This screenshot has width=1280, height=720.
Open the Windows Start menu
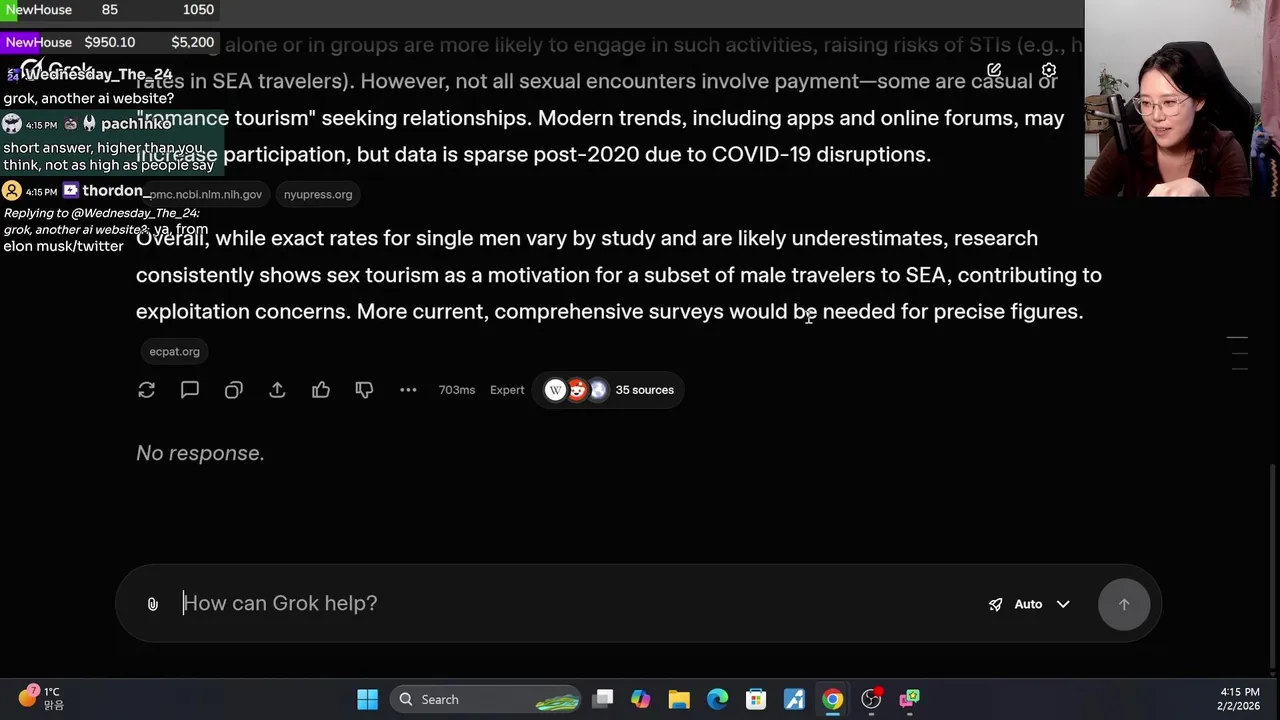pyautogui.click(x=367, y=699)
